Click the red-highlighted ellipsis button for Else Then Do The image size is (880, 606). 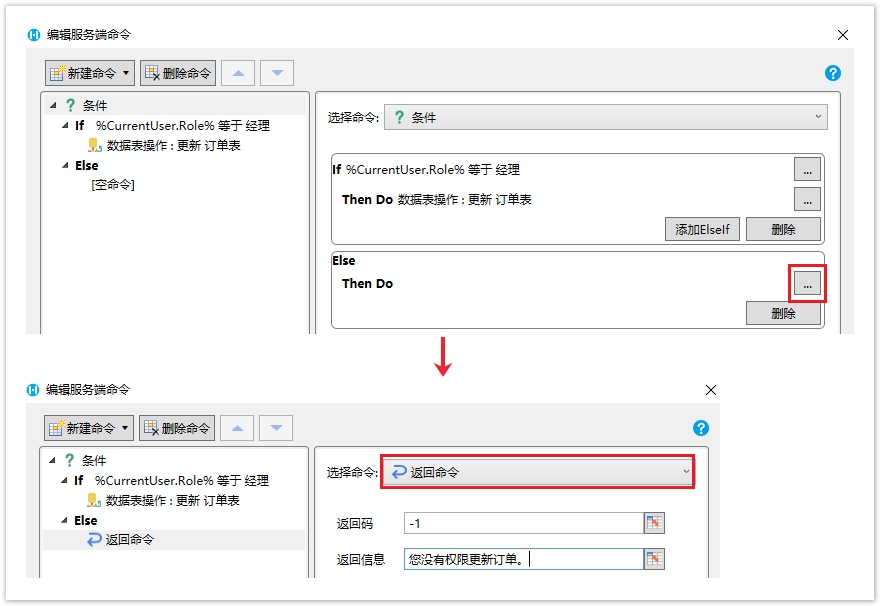807,284
